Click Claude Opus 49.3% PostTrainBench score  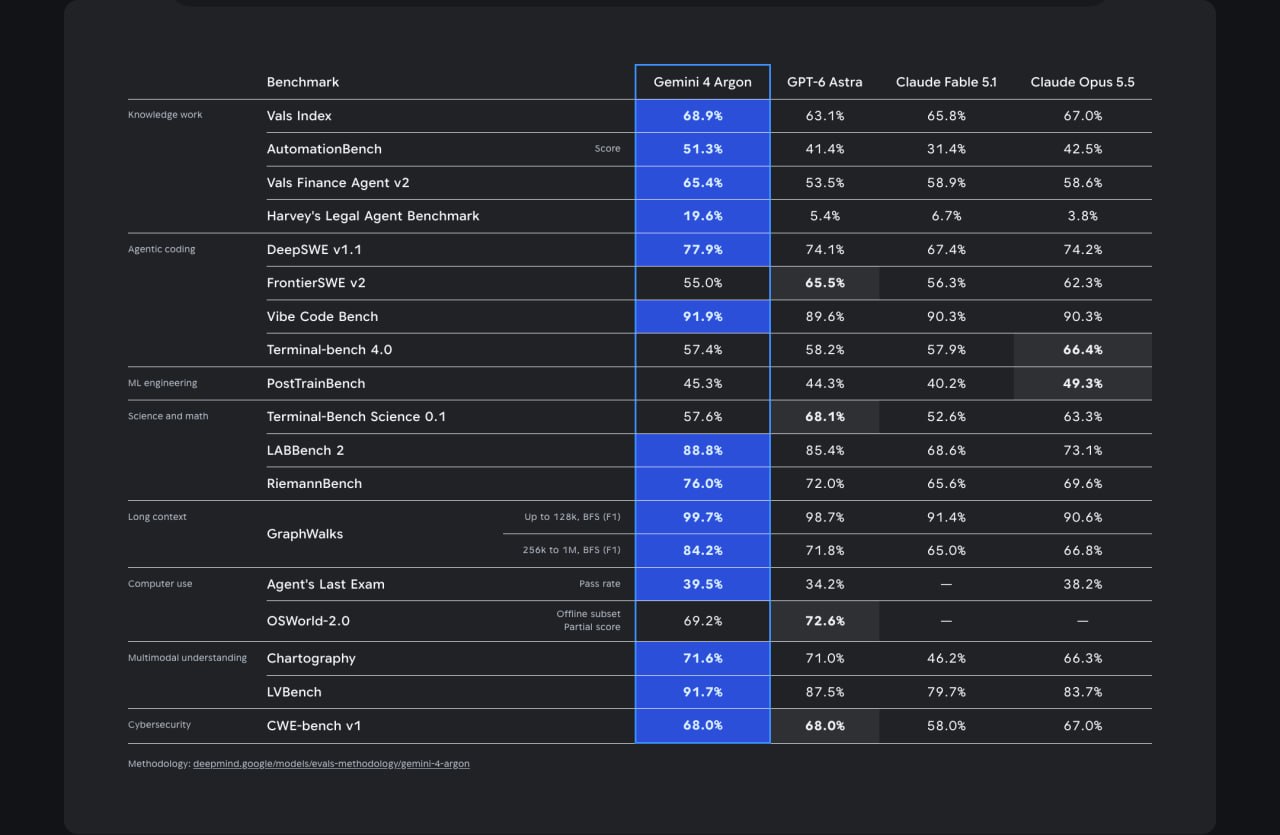coord(1083,384)
